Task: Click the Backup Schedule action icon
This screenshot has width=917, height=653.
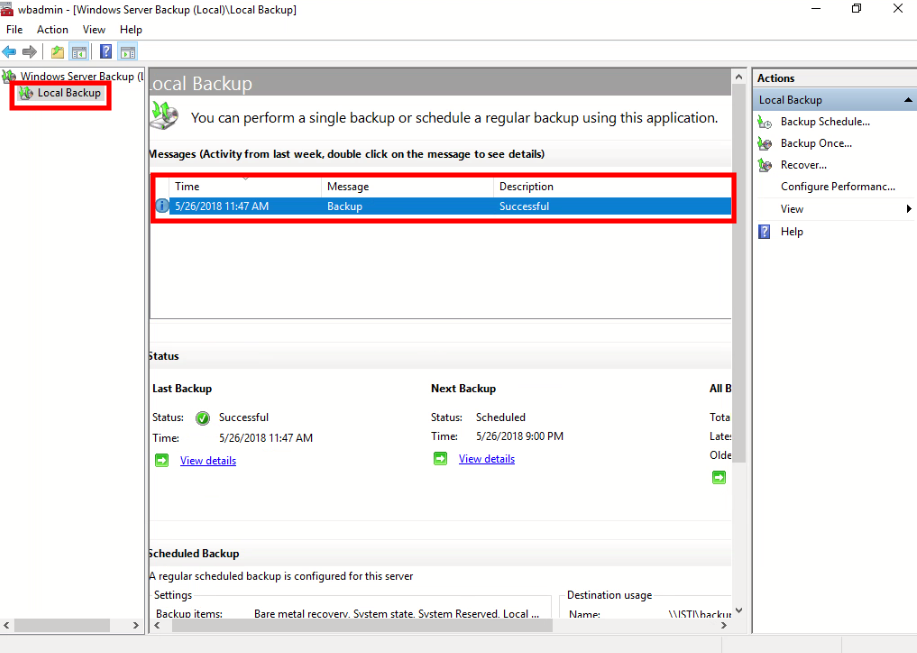Action: [x=765, y=122]
